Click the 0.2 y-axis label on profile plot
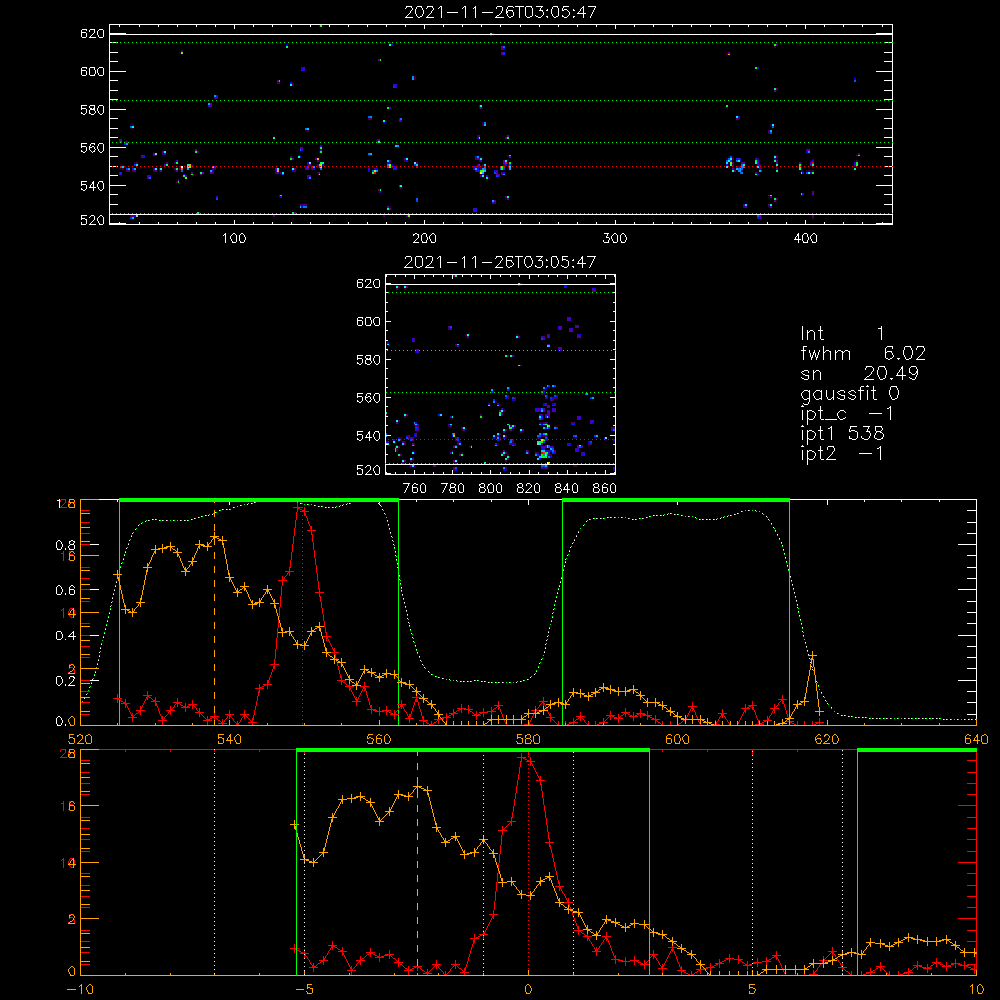Image resolution: width=1000 pixels, height=1000 pixels. click(x=65, y=681)
